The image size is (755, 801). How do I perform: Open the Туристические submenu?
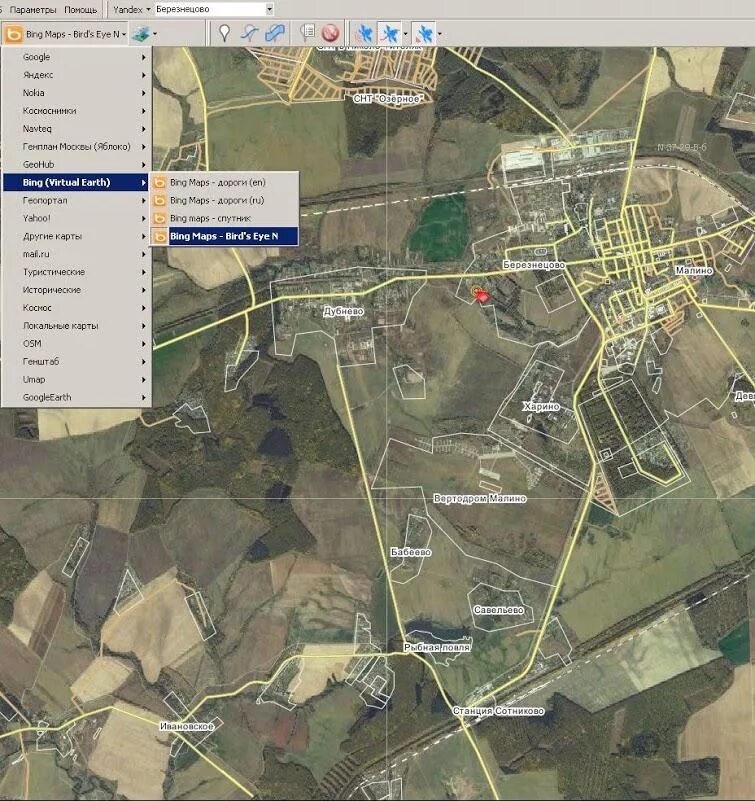77,272
